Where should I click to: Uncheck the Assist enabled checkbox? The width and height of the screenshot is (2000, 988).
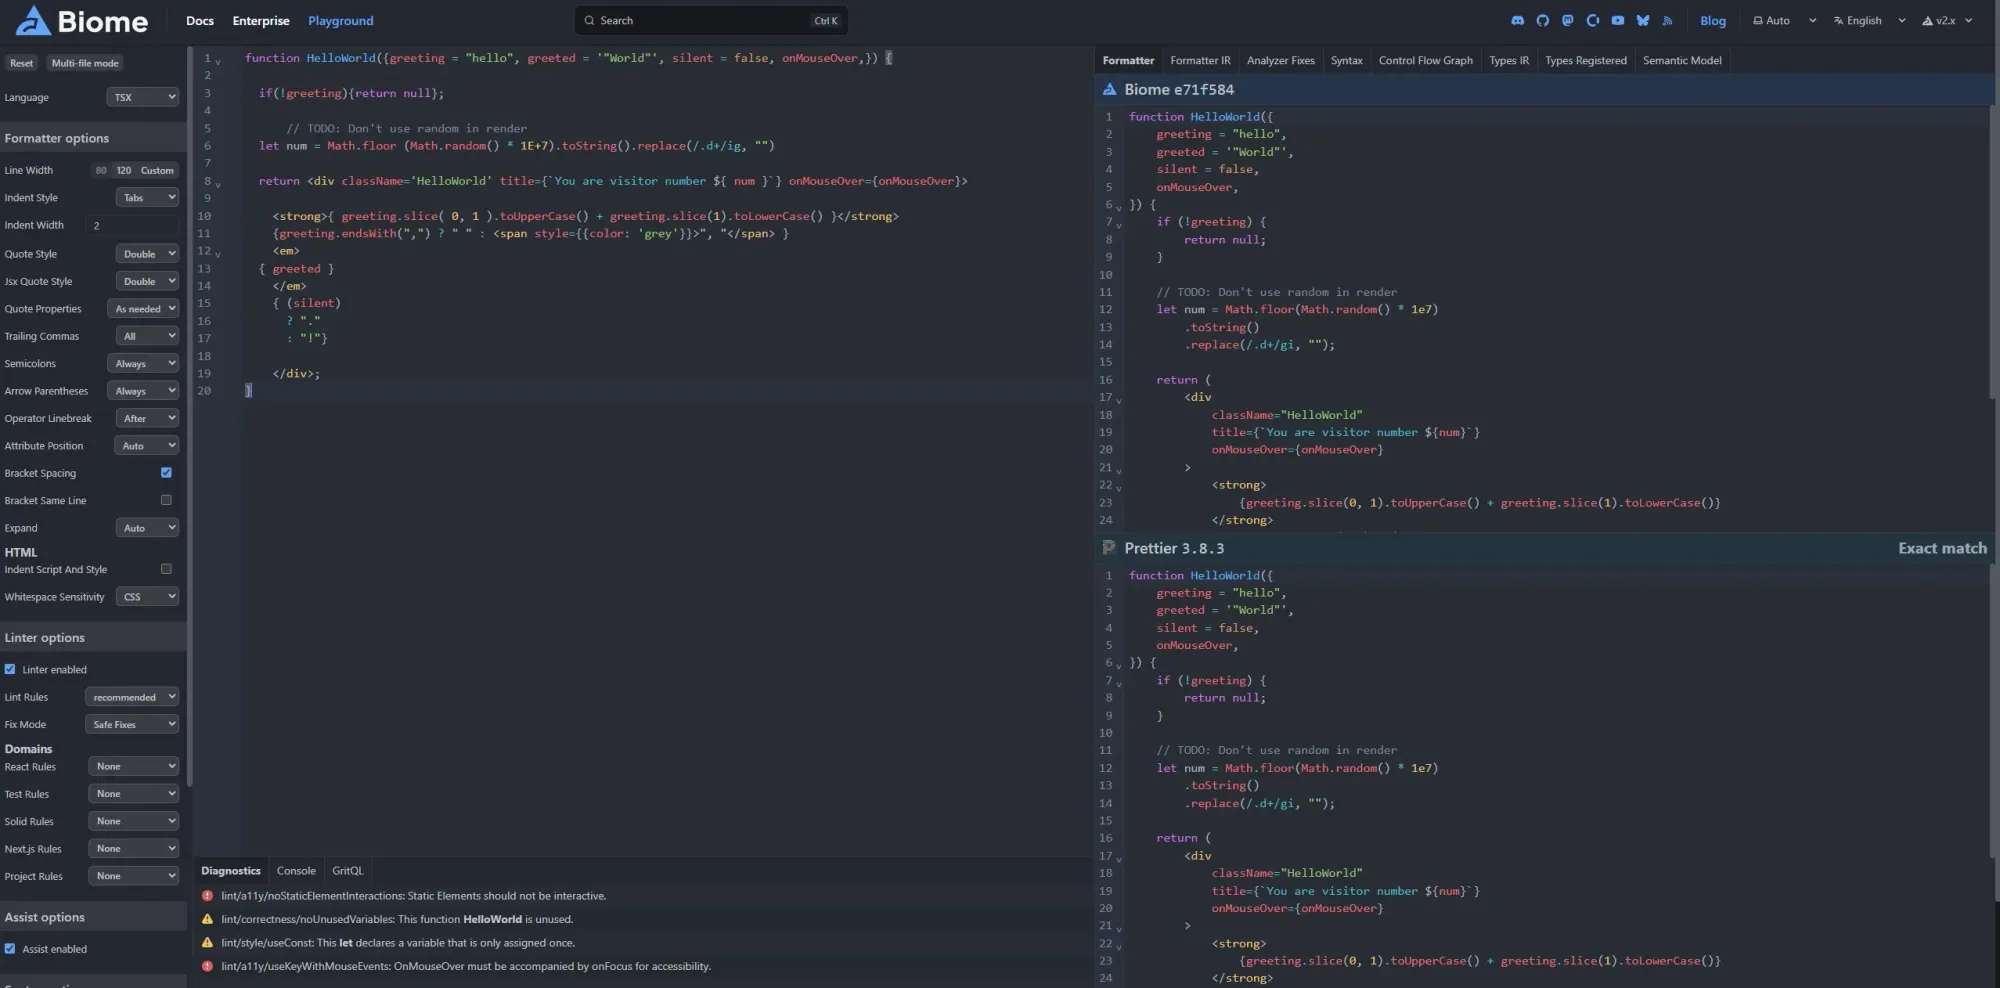tap(10, 949)
